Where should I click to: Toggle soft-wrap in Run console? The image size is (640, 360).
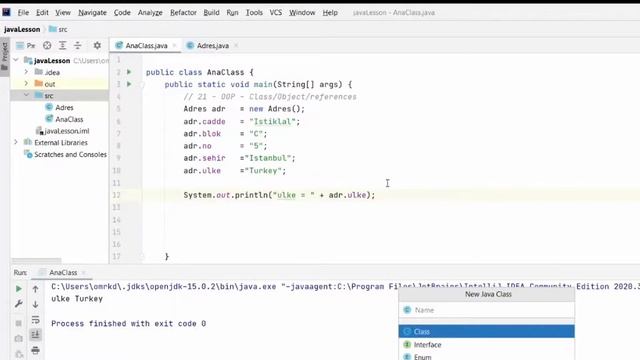pos(36,320)
